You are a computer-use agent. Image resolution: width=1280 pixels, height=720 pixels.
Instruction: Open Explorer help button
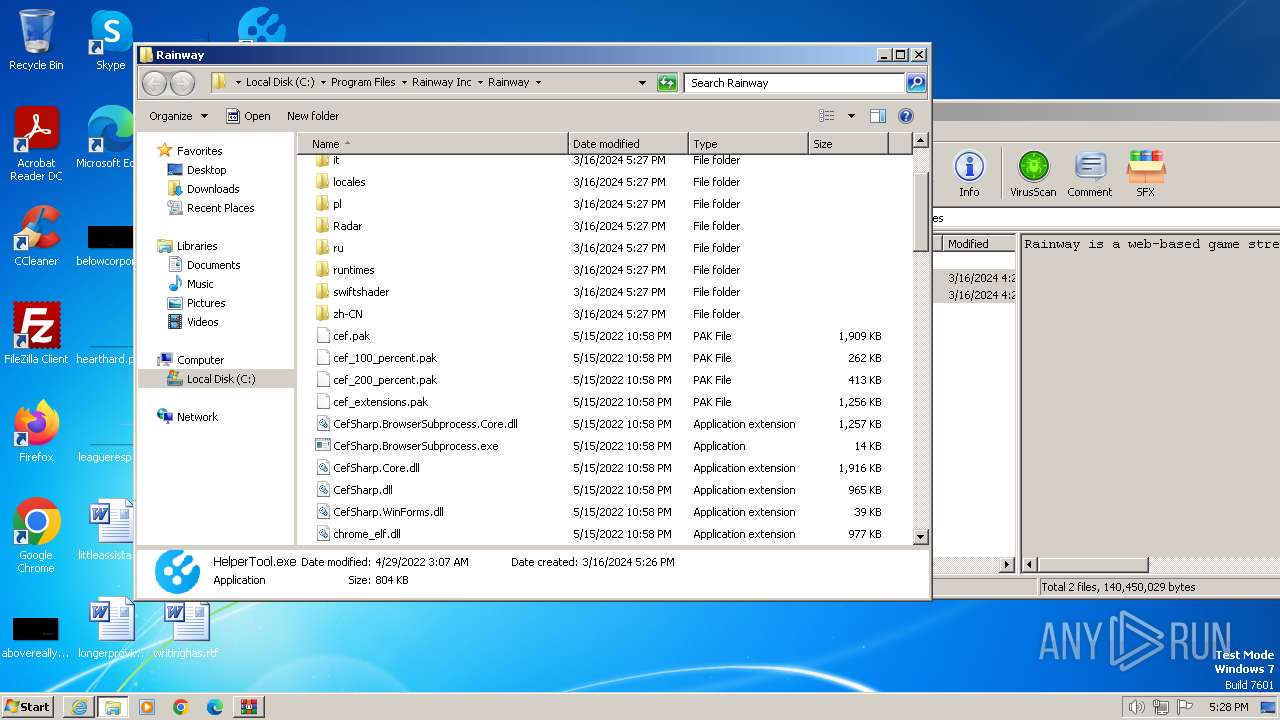pos(906,116)
